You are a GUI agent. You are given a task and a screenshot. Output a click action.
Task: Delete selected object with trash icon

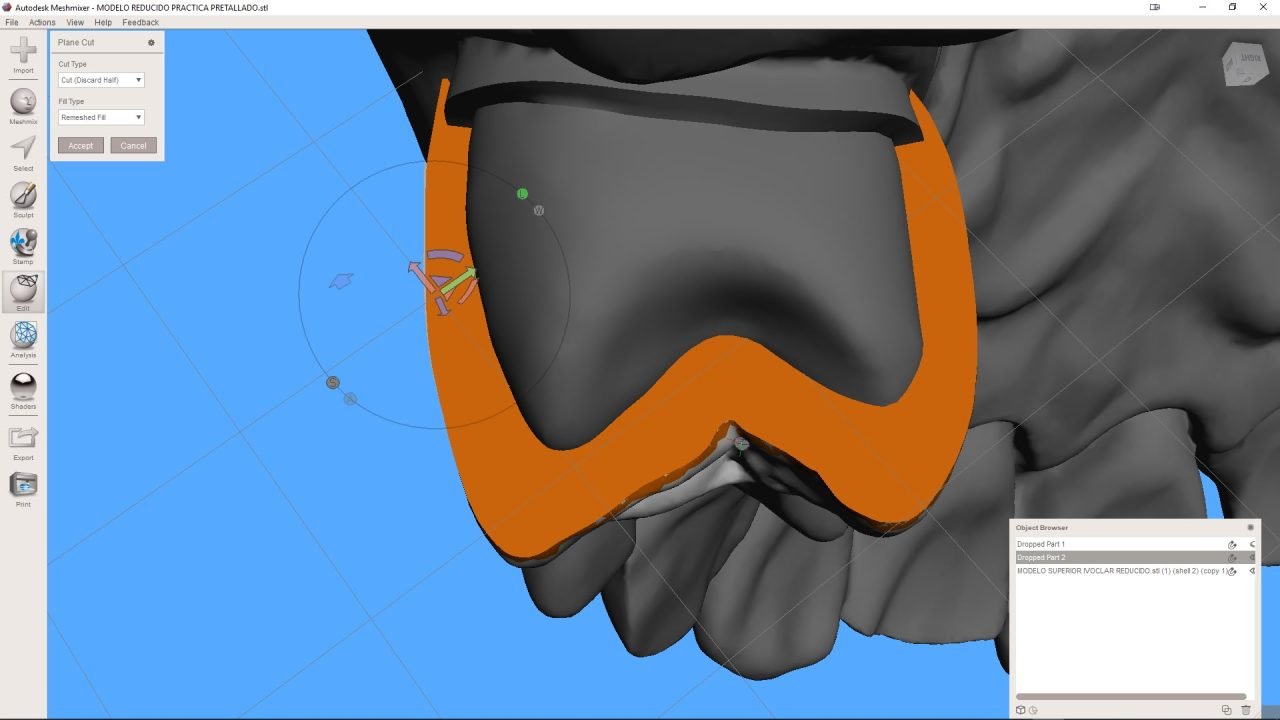point(1246,710)
